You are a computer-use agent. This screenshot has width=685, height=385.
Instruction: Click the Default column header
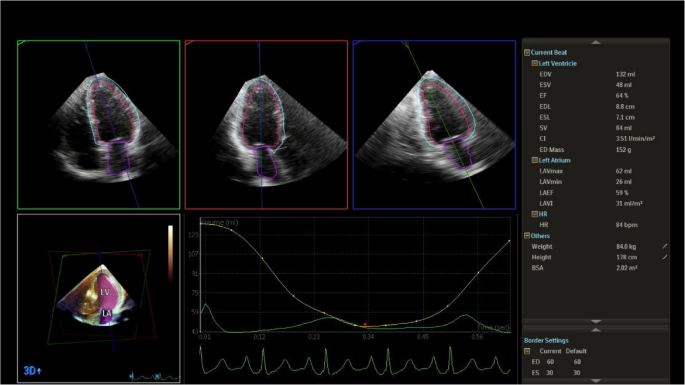point(576,351)
